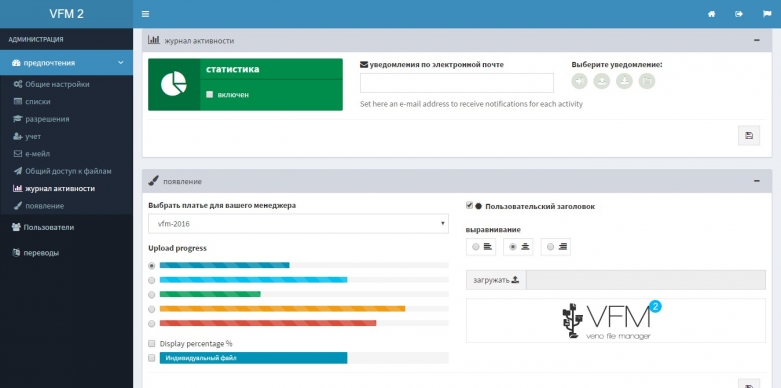781x388 pixels.
Task: Choose the red upload progress bar style
Action: click(151, 323)
